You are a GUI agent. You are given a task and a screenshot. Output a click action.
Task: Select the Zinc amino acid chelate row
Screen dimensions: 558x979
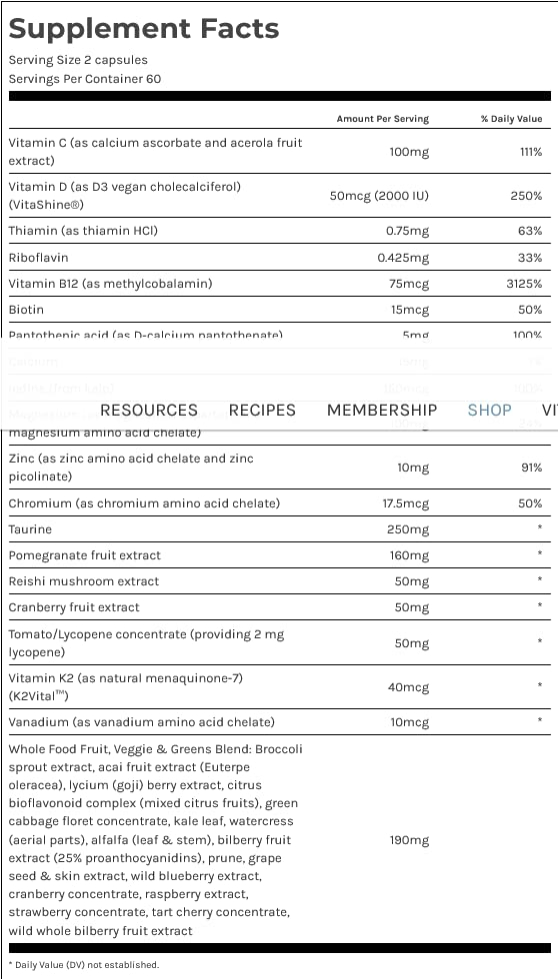coord(279,467)
